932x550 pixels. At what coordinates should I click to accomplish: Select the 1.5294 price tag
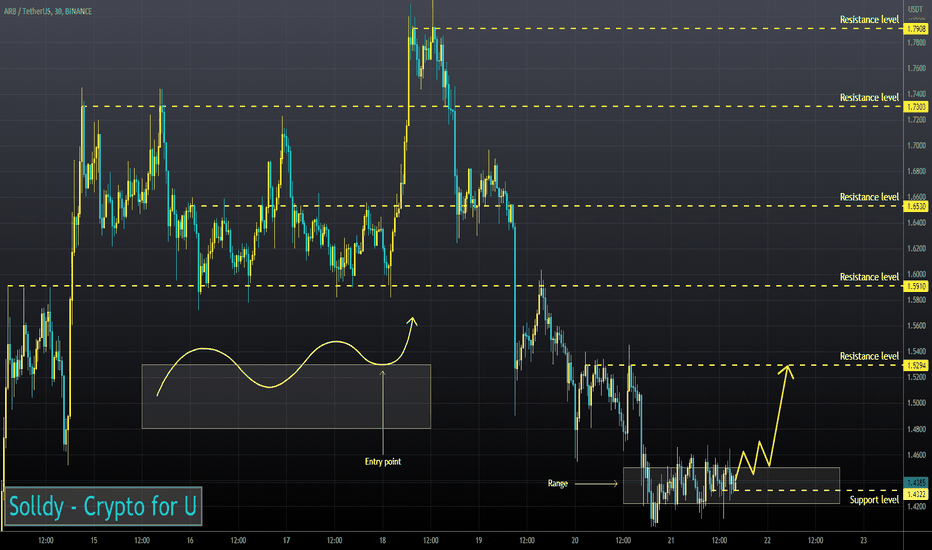click(916, 365)
